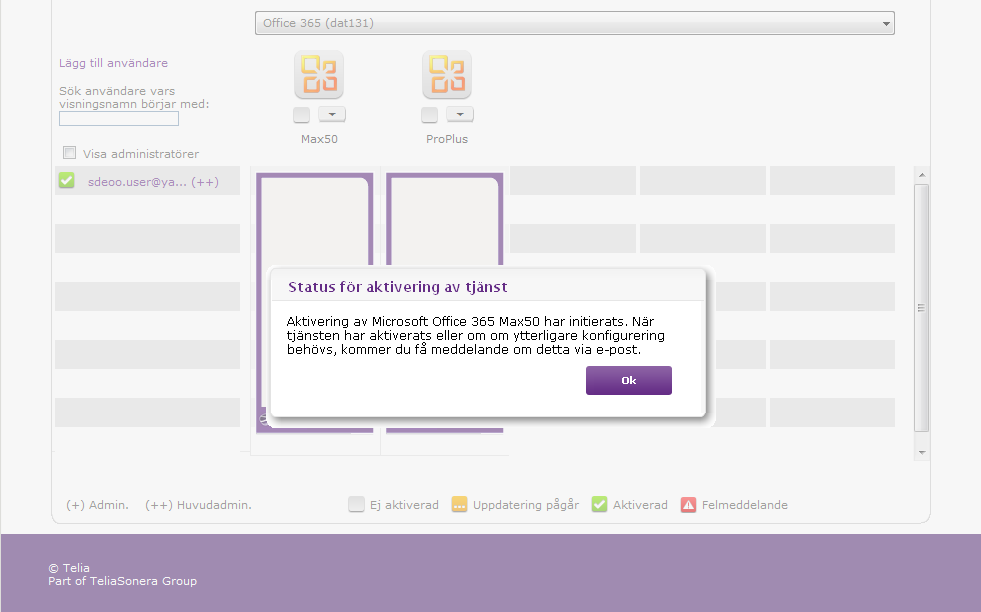981x612 pixels.
Task: Toggle the checkbox under the ProPlus icon
Action: (429, 115)
